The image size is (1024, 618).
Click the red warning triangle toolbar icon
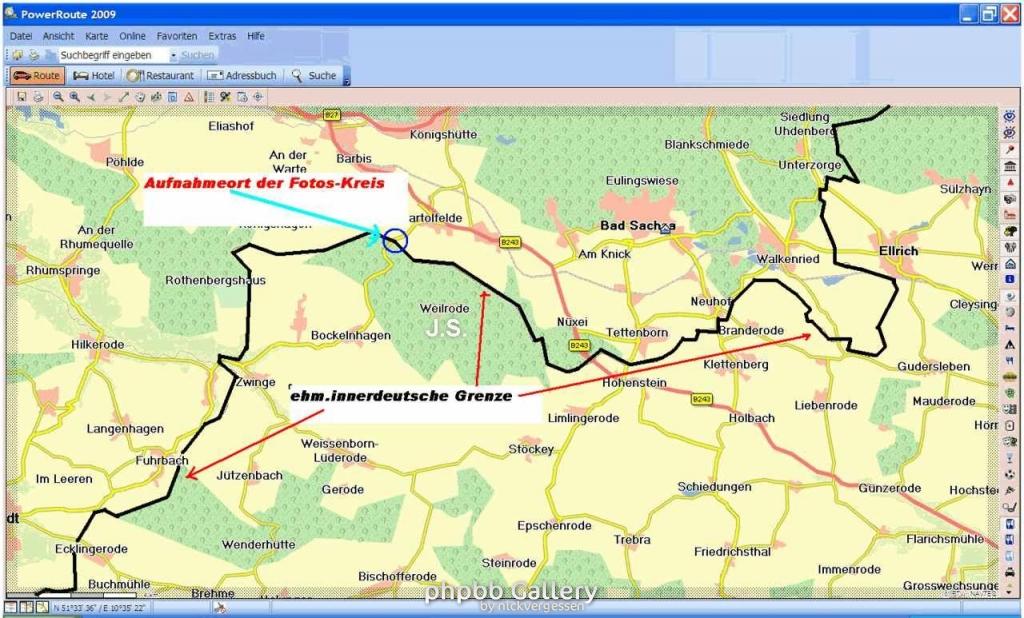pos(188,97)
